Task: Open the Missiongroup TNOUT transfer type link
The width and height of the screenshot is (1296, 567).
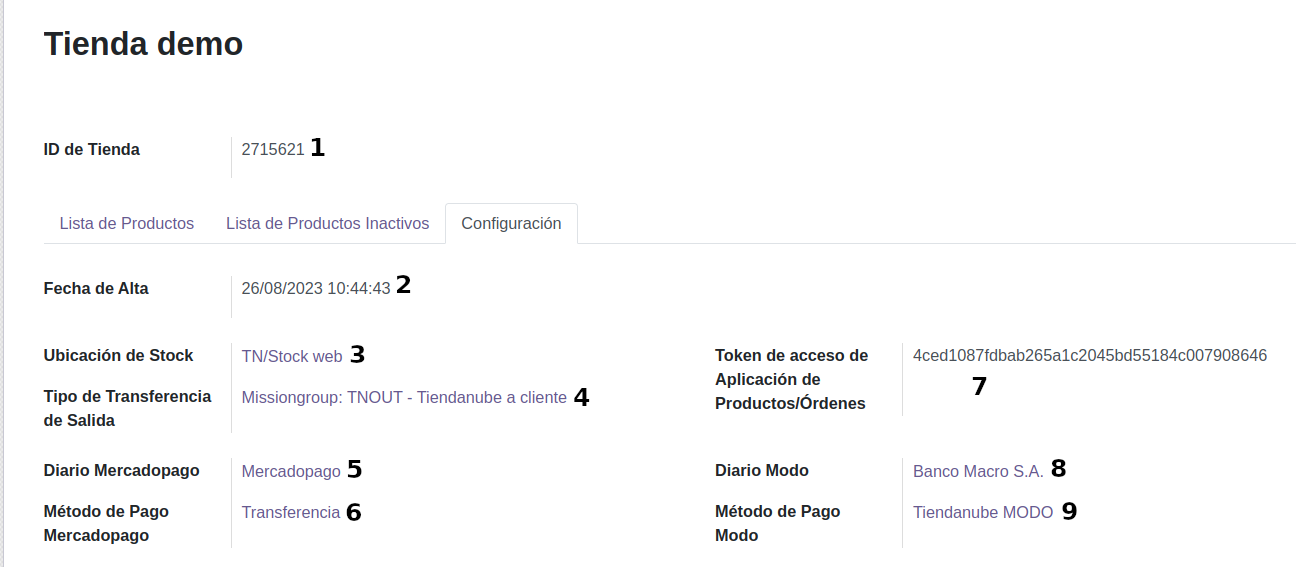Action: (404, 397)
